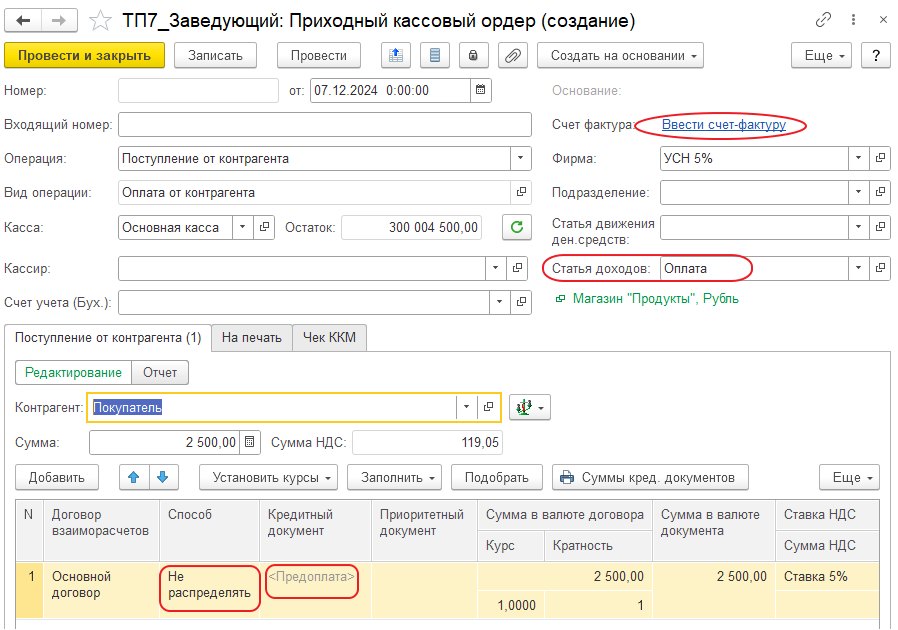
Task: Move row down with the blue arrow
Action: pos(163,477)
